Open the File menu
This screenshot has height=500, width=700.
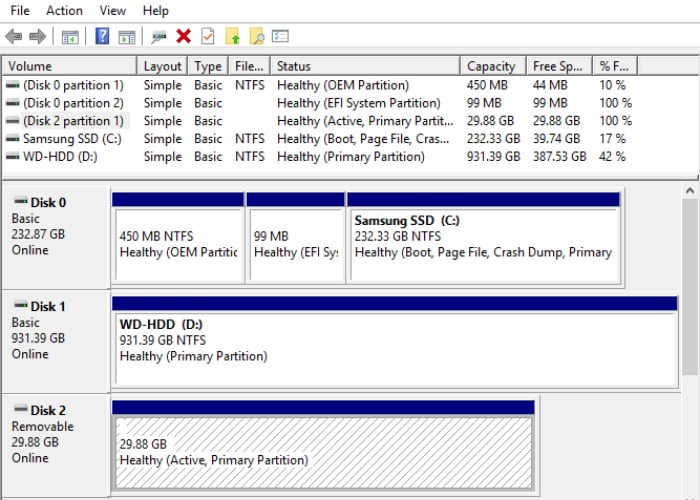[x=20, y=10]
